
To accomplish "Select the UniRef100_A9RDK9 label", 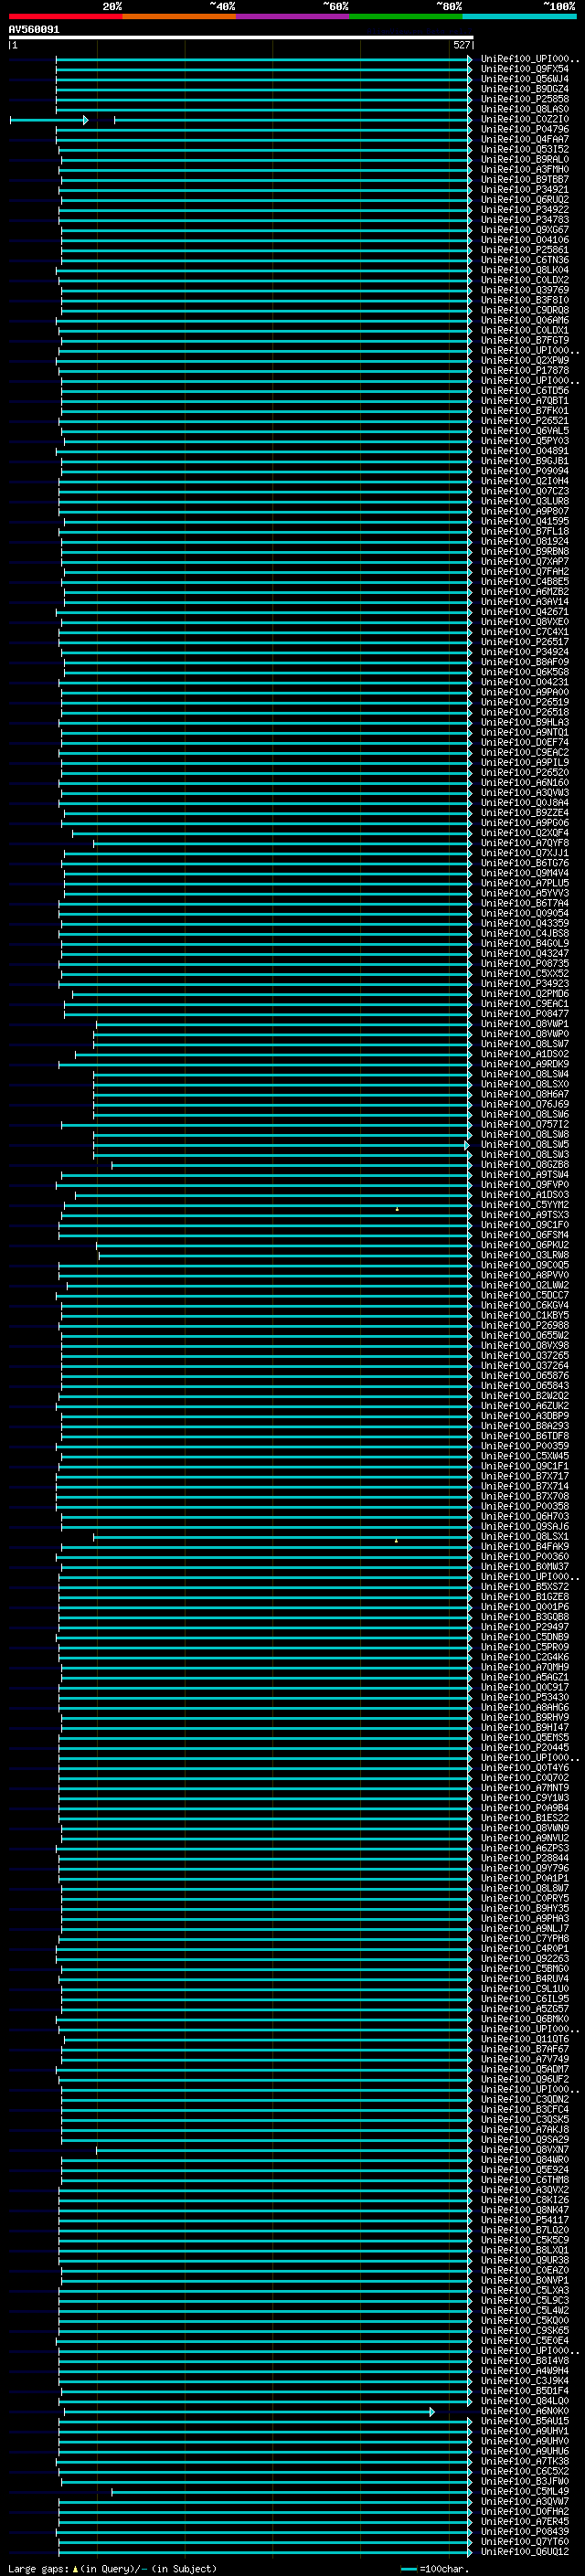I will [x=524, y=1064].
